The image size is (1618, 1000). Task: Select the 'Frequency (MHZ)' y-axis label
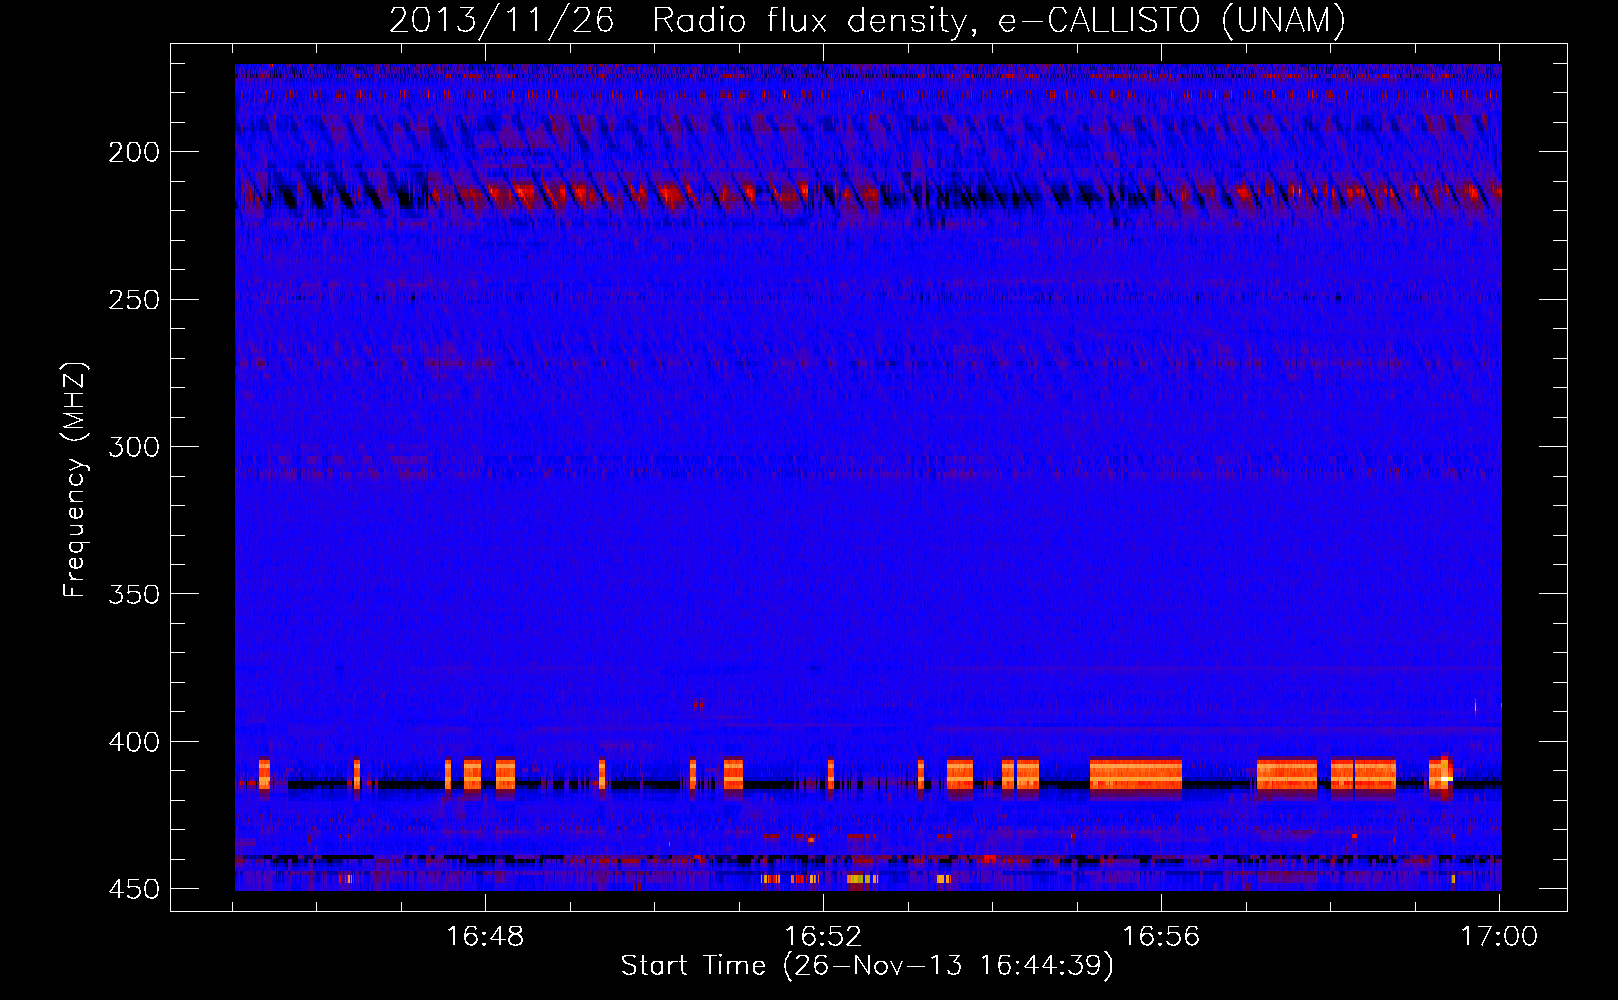coord(75,480)
